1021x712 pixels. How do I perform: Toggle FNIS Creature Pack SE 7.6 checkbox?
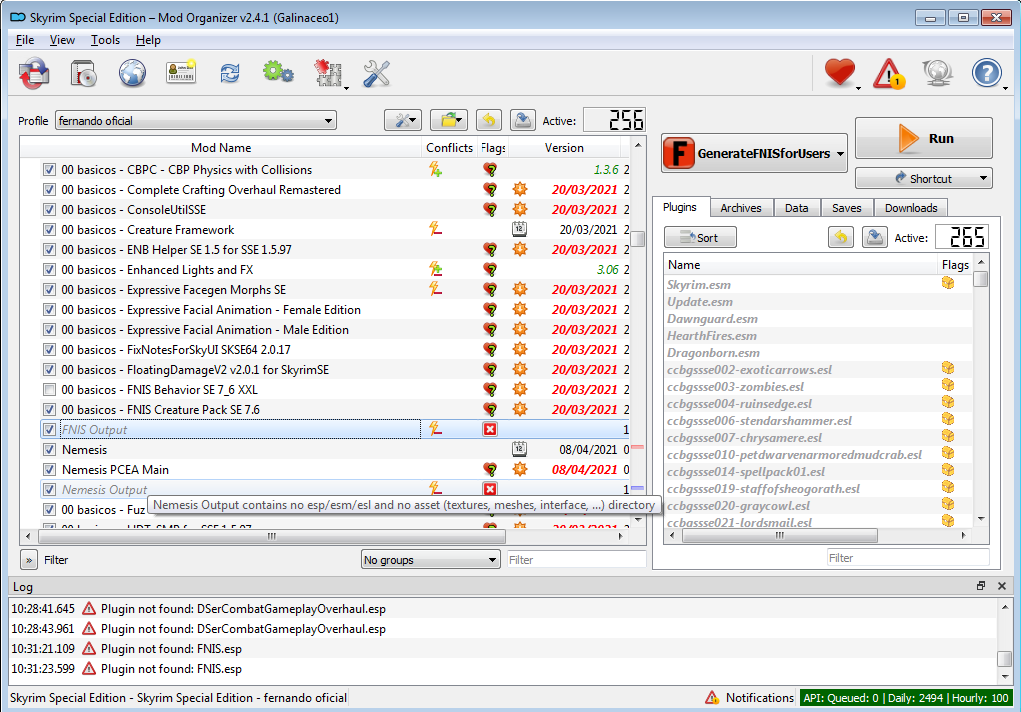pos(49,410)
